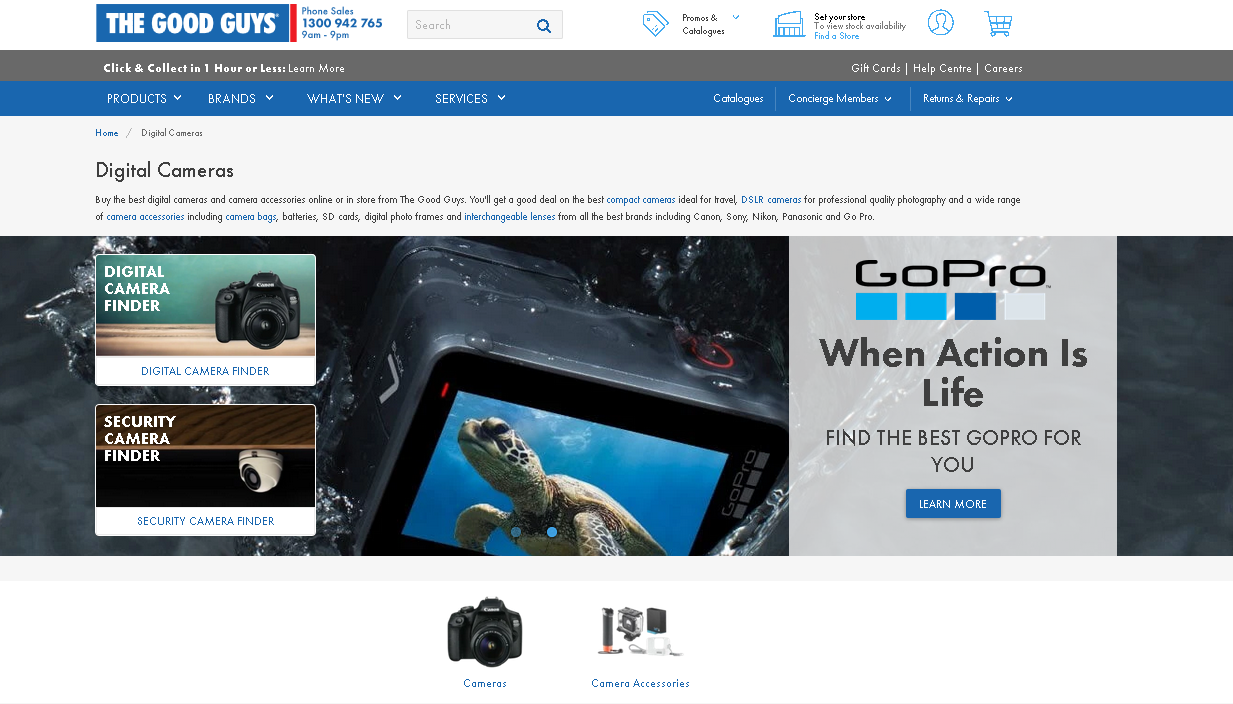Viewport: 1233px width, 704px height.
Task: Follow the camera bags text link
Action: pyautogui.click(x=251, y=217)
